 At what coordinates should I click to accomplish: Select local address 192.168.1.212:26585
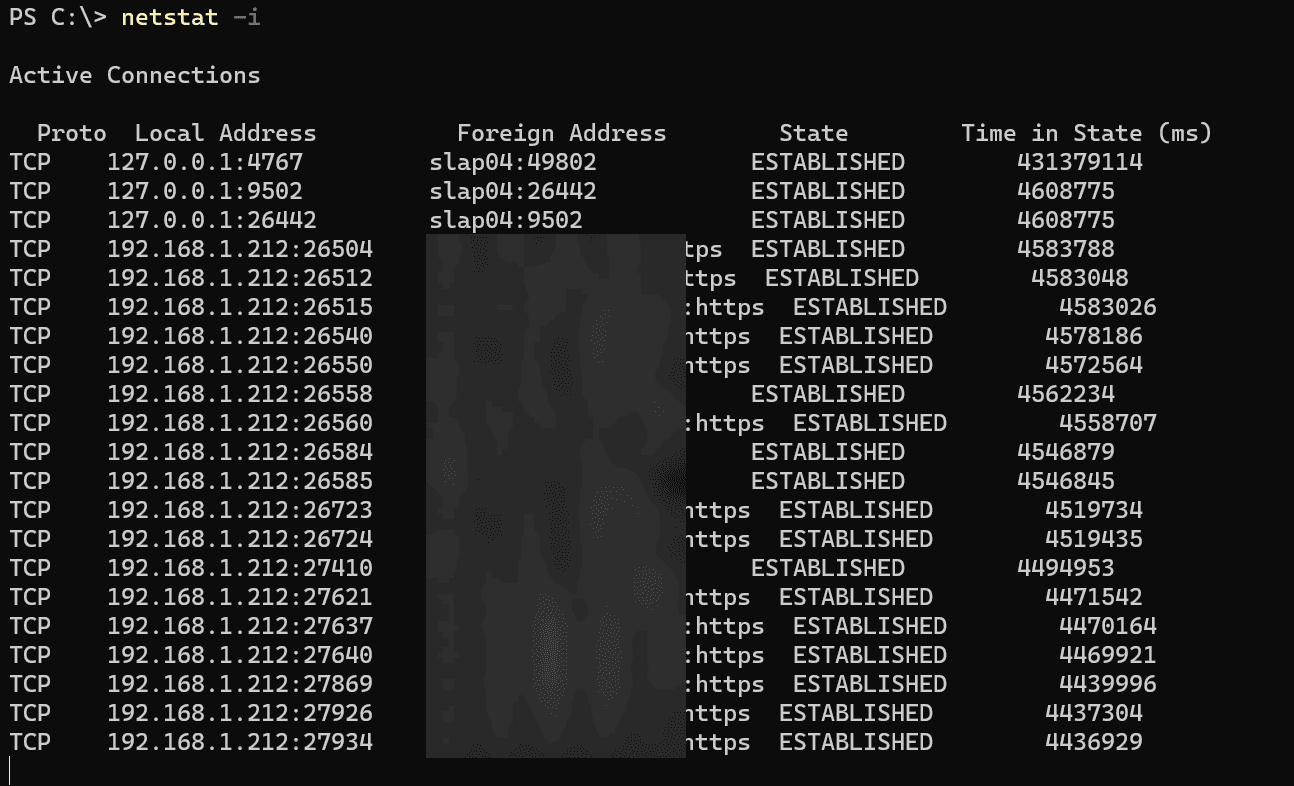pyautogui.click(x=240, y=481)
